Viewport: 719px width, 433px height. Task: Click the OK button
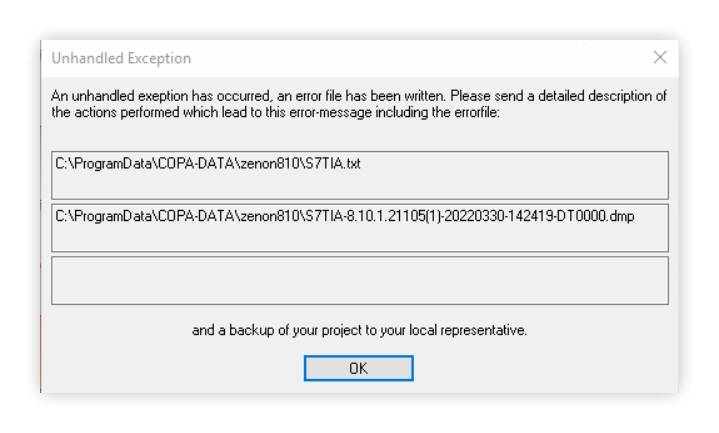pyautogui.click(x=358, y=368)
